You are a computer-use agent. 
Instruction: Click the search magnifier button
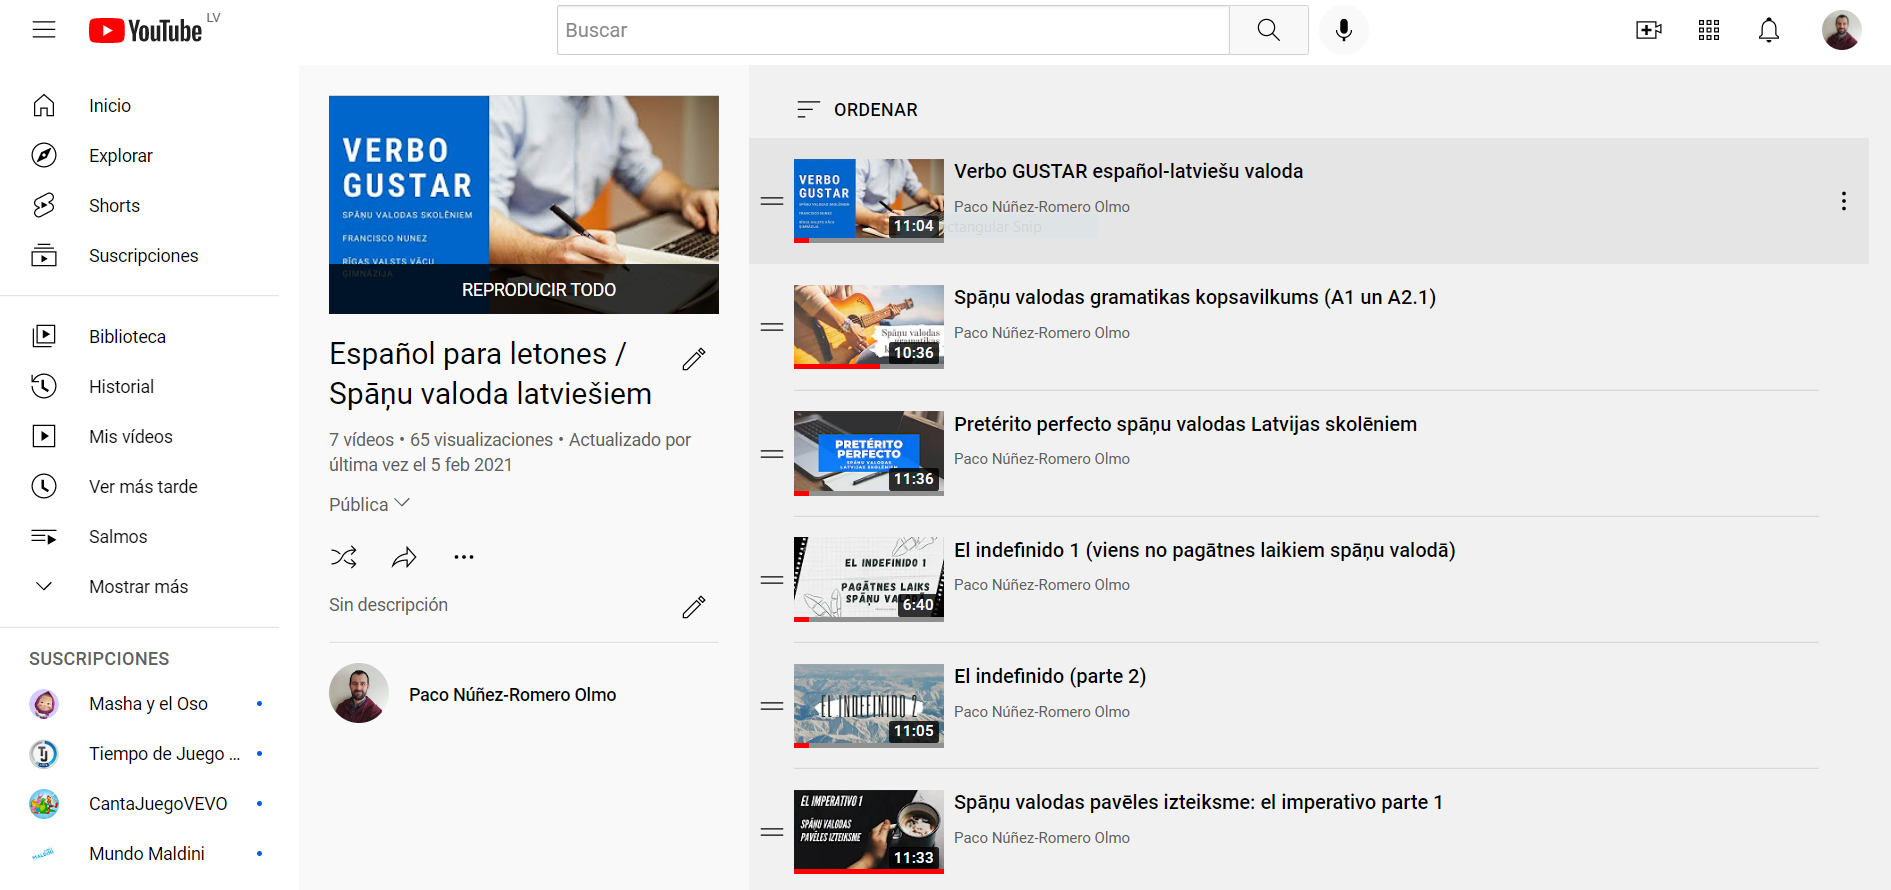click(x=1268, y=30)
